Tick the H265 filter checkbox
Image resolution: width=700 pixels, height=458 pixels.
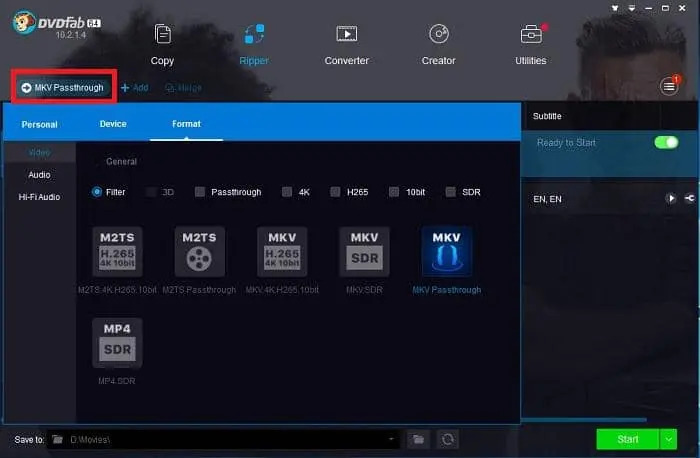(x=335, y=192)
